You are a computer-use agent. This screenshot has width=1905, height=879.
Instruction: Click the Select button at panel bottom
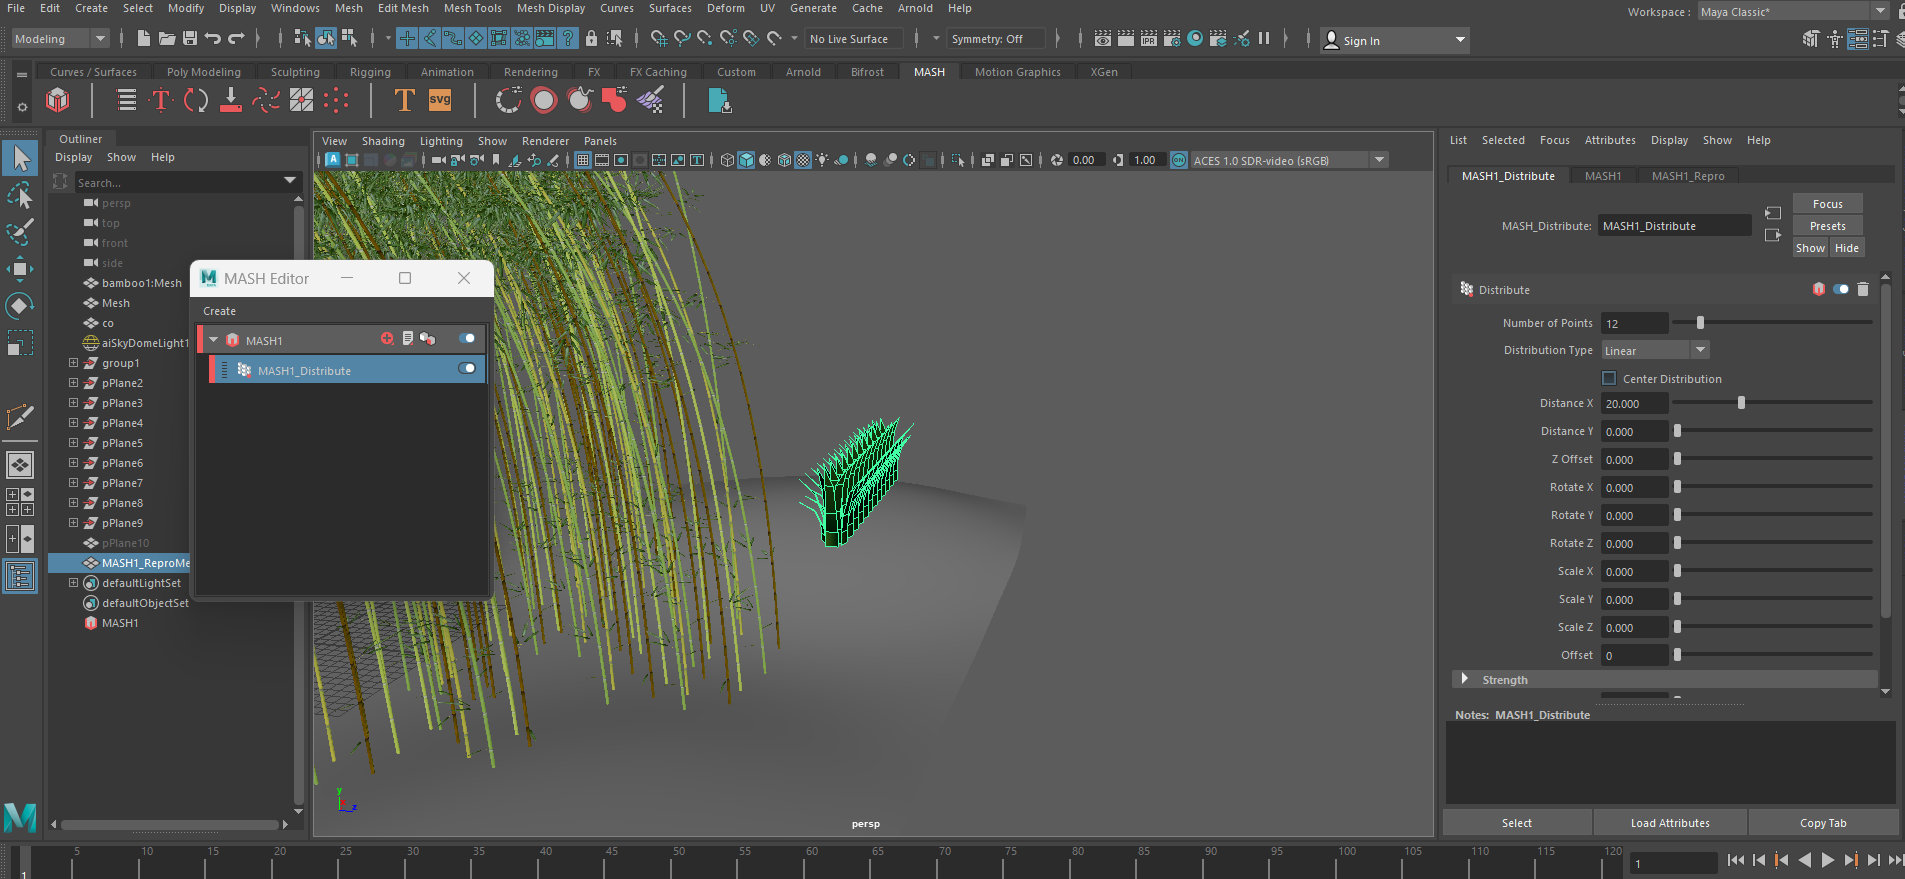coord(1516,823)
